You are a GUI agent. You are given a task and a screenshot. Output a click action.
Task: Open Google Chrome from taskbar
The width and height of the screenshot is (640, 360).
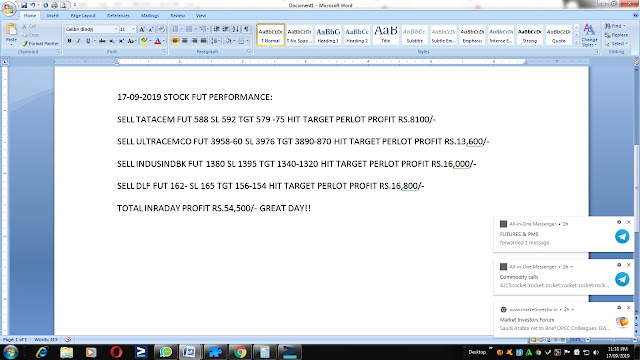[x=240, y=352]
